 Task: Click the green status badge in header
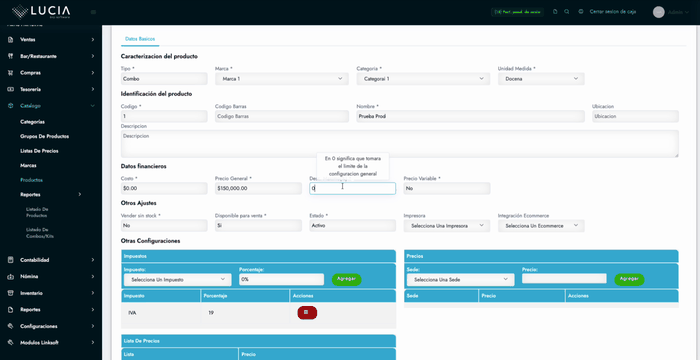[x=517, y=12]
